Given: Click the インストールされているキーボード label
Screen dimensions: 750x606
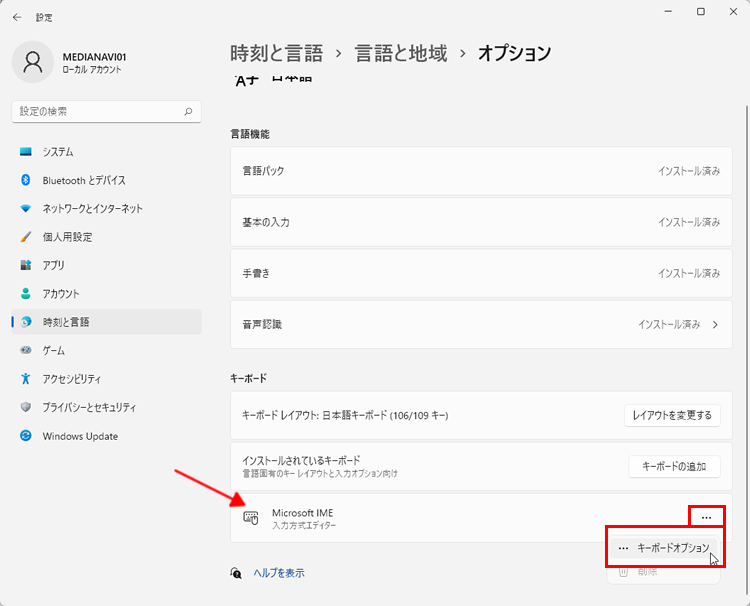Looking at the screenshot, I should pos(301,460).
